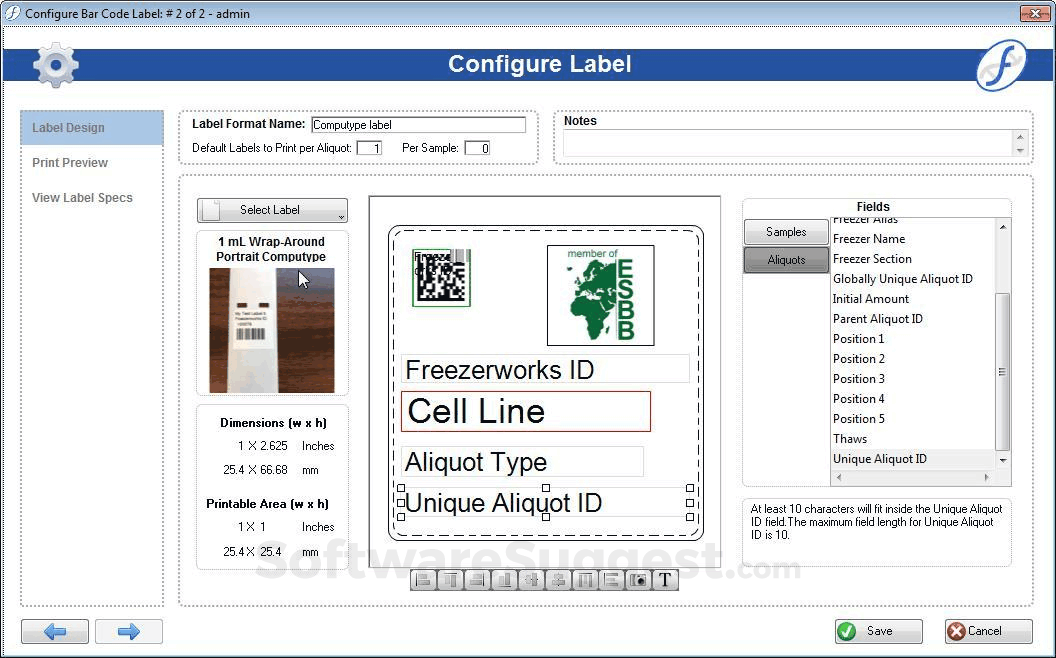This screenshot has width=1056, height=658.
Task: Click the Label Format Name text field
Action: (x=418, y=125)
